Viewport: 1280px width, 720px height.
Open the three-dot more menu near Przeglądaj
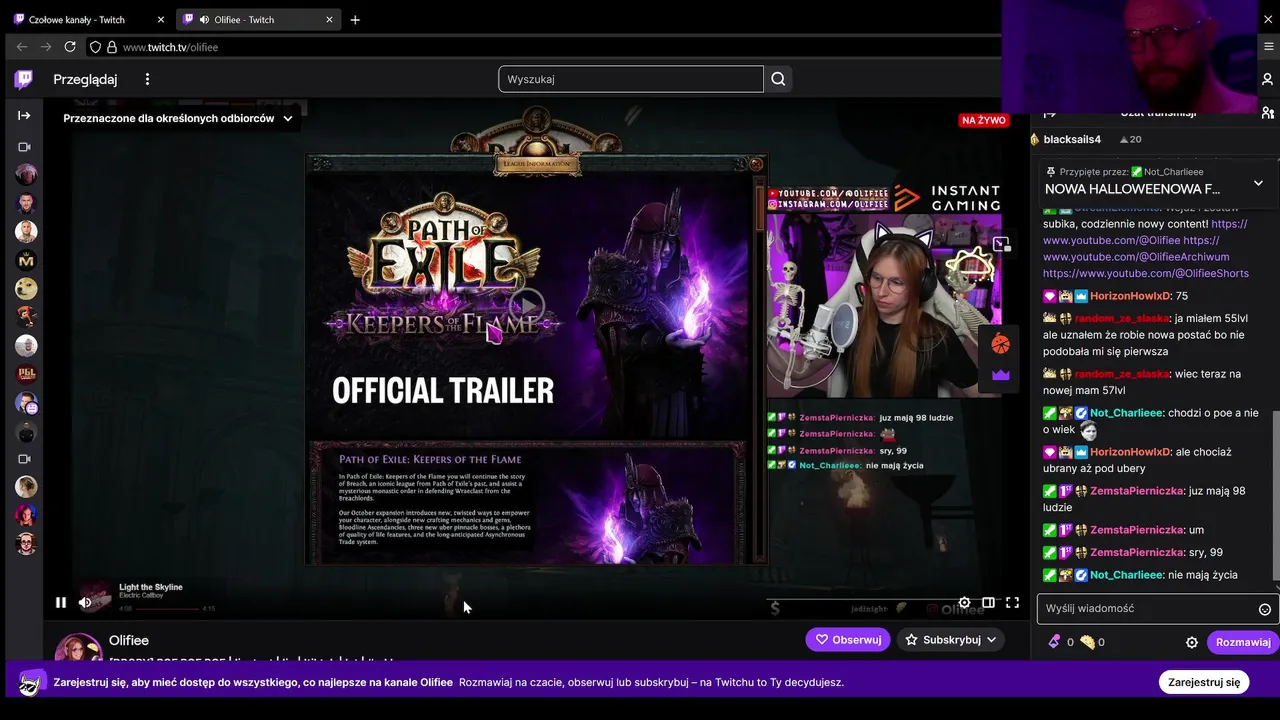click(147, 79)
